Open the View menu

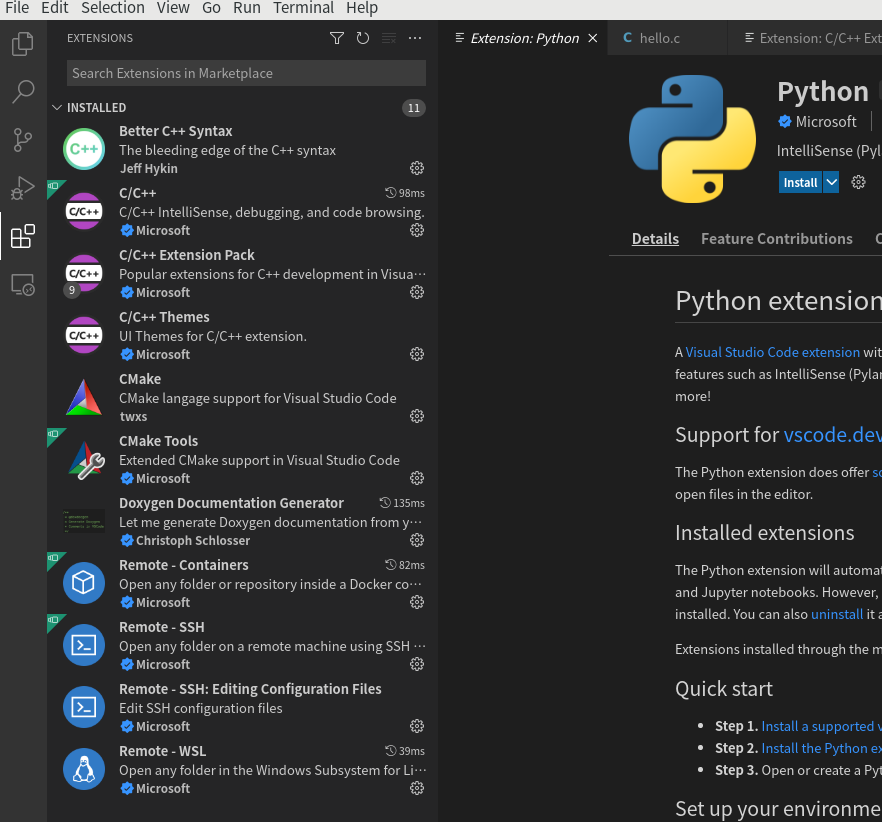click(173, 8)
